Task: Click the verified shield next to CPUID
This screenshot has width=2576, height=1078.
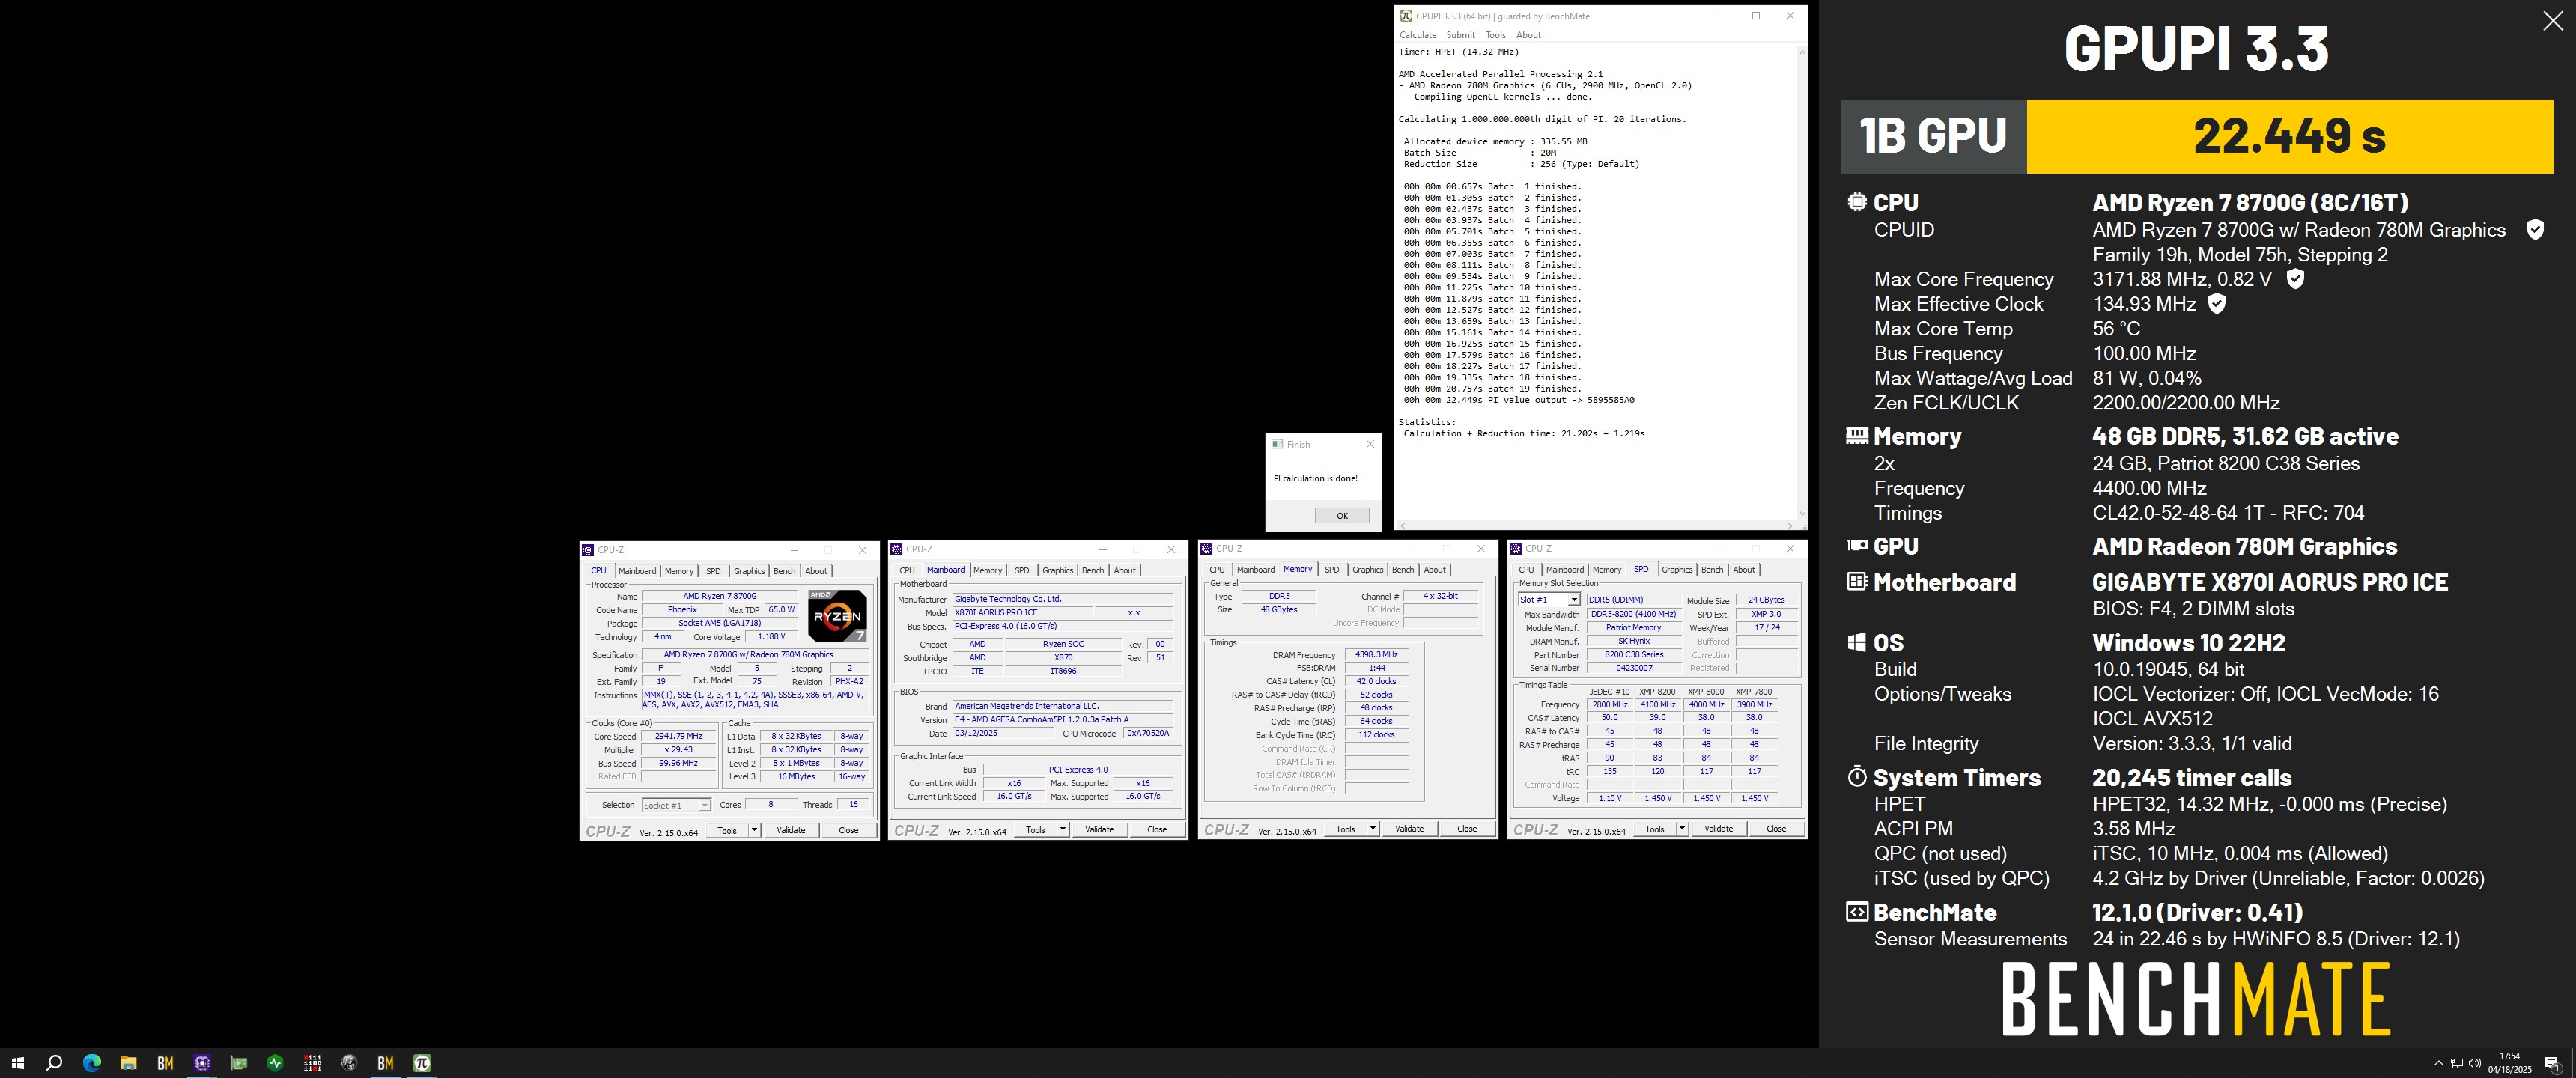Action: point(2535,230)
